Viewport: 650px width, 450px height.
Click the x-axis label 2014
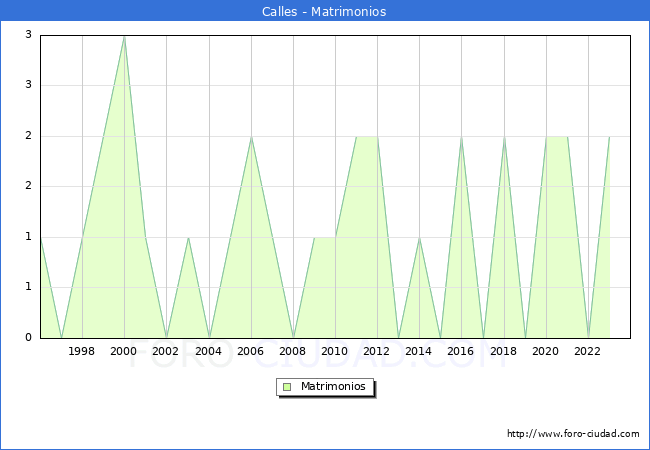419,351
